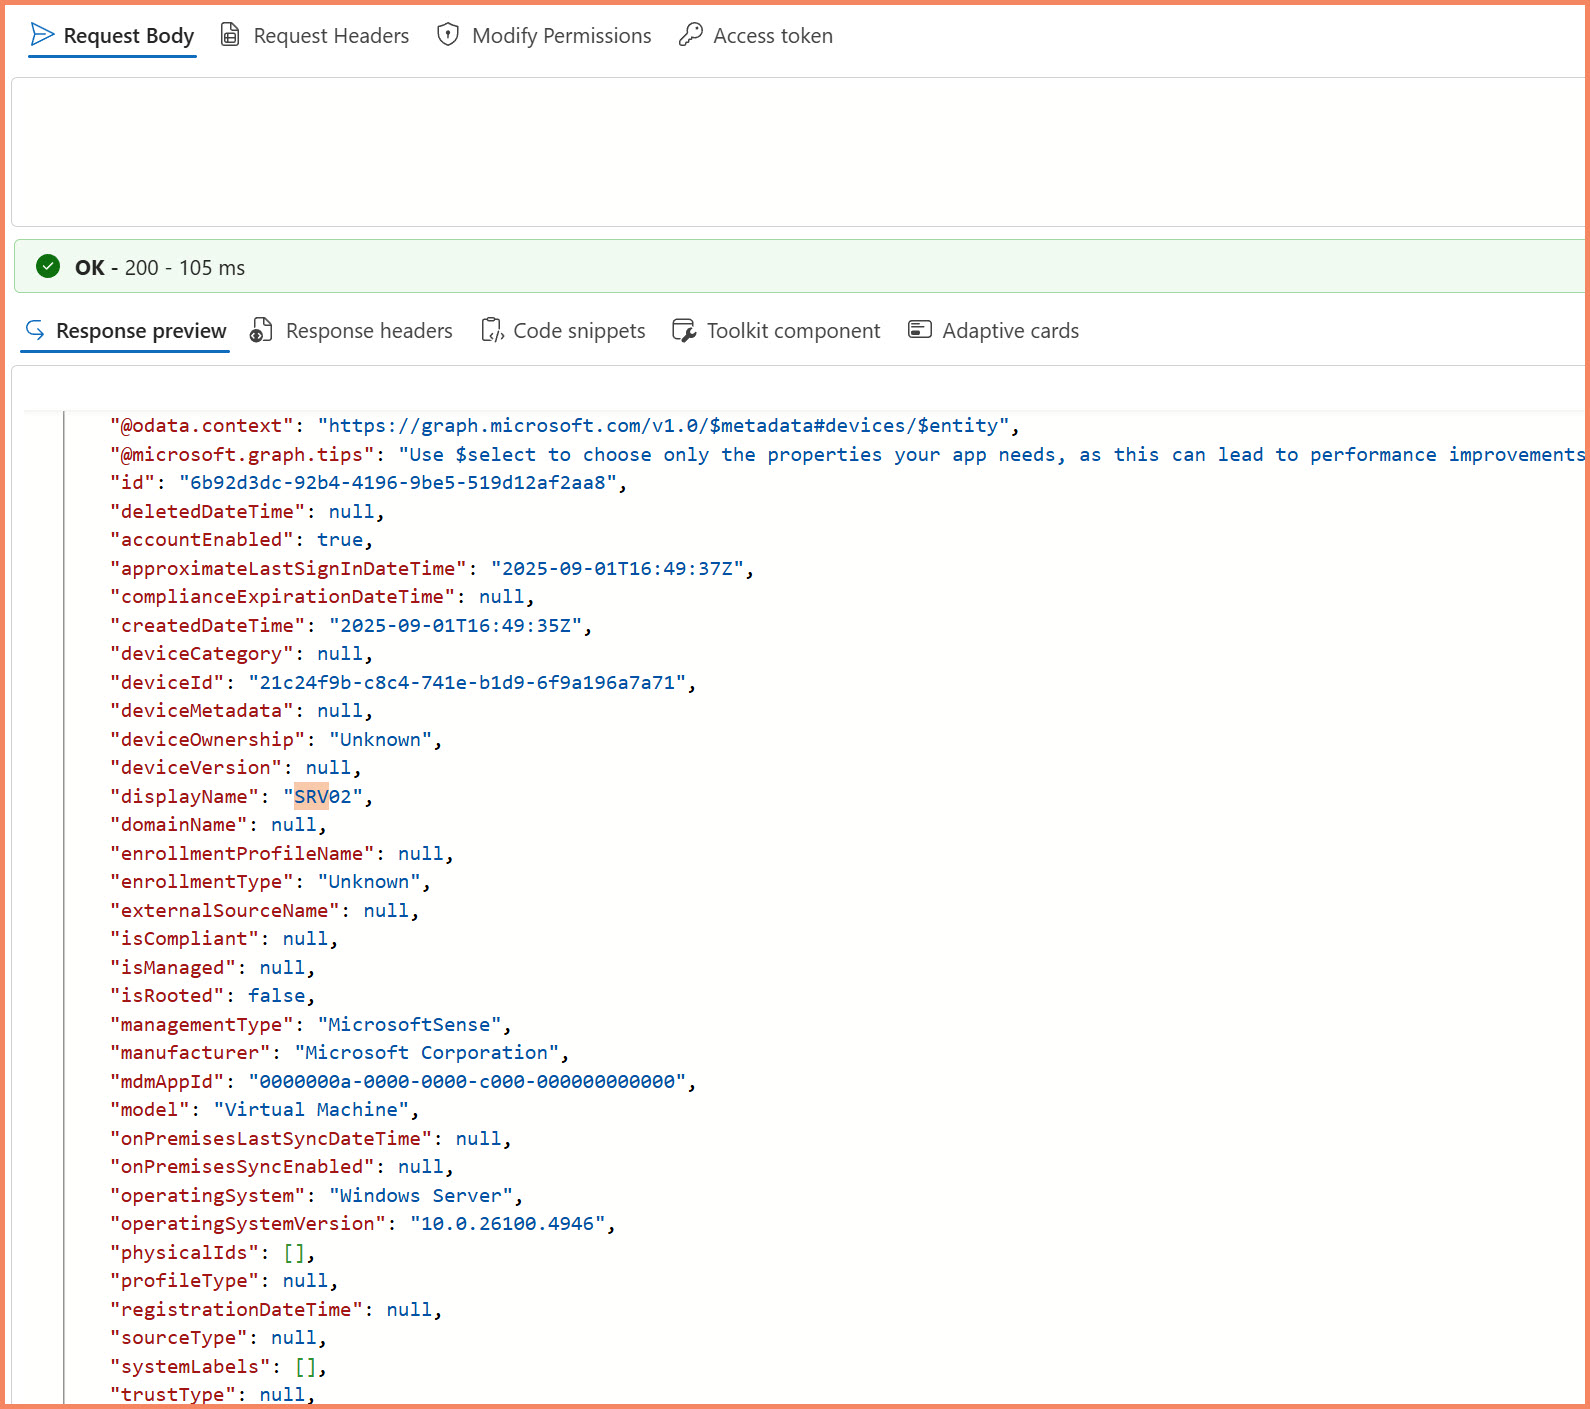Click the "Microsoft Corporation" manufacturer value
1590x1409 pixels.
click(427, 1053)
